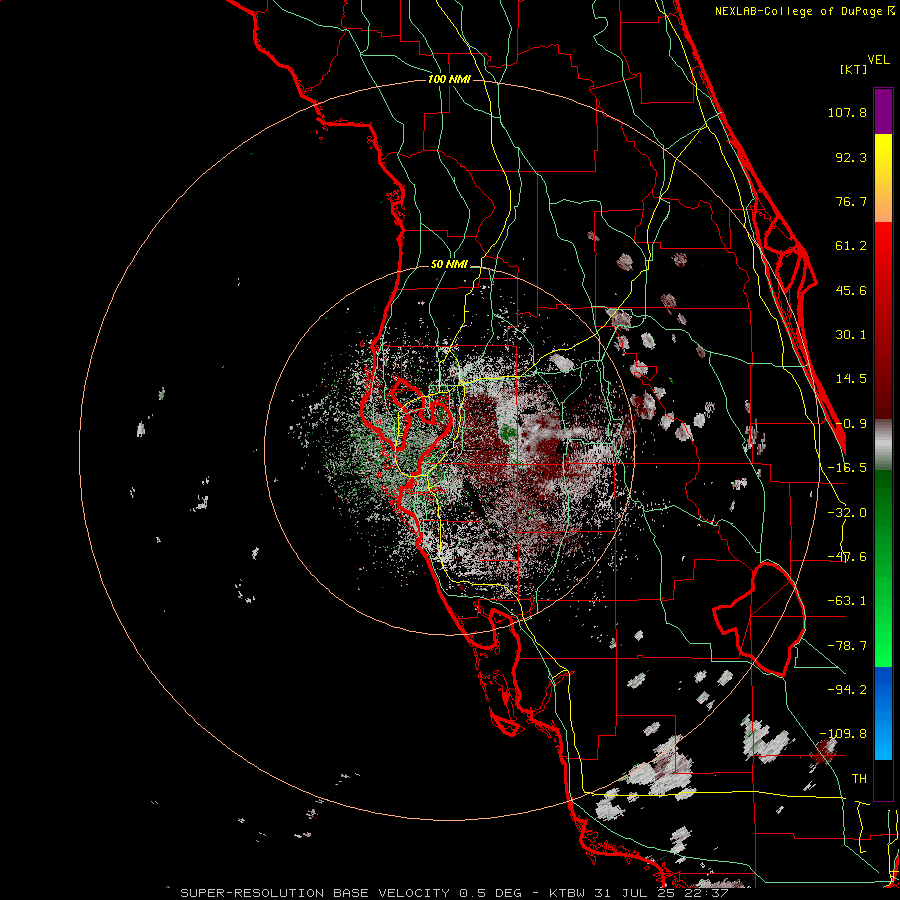Click the purple segment of the color bar
The width and height of the screenshot is (900, 900).
coord(883,111)
